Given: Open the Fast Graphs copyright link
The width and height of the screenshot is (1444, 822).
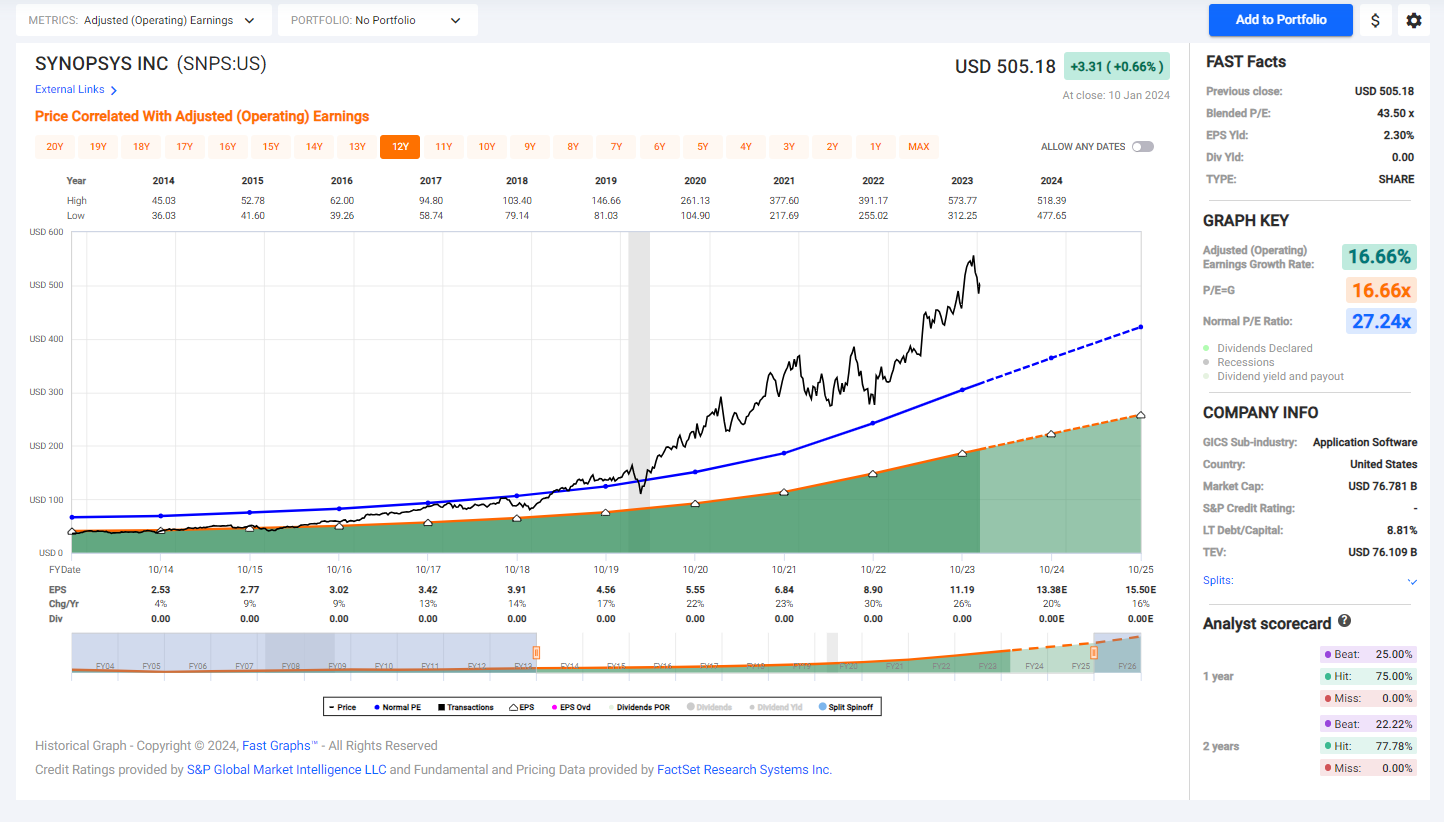Looking at the screenshot, I should (x=280, y=746).
